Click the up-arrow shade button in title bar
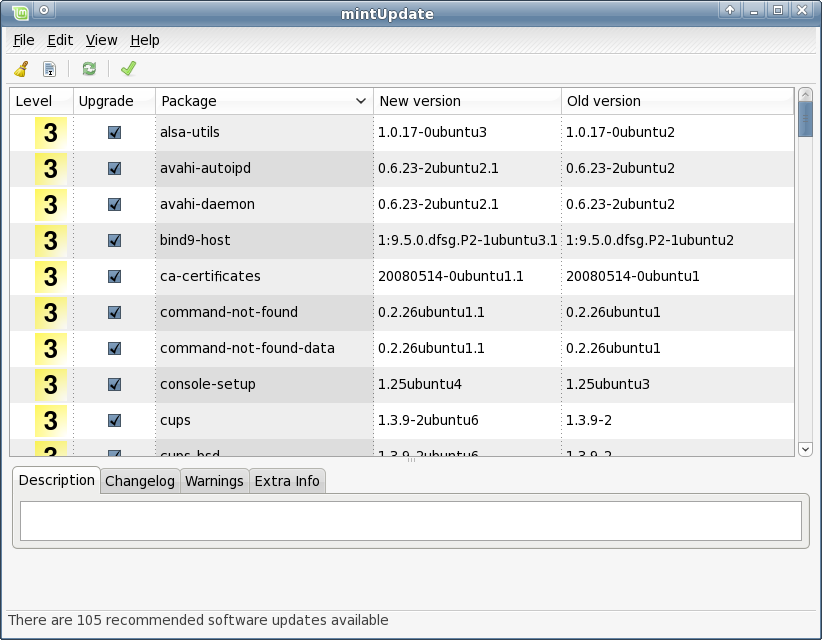Image resolution: width=822 pixels, height=640 pixels. tap(730, 10)
